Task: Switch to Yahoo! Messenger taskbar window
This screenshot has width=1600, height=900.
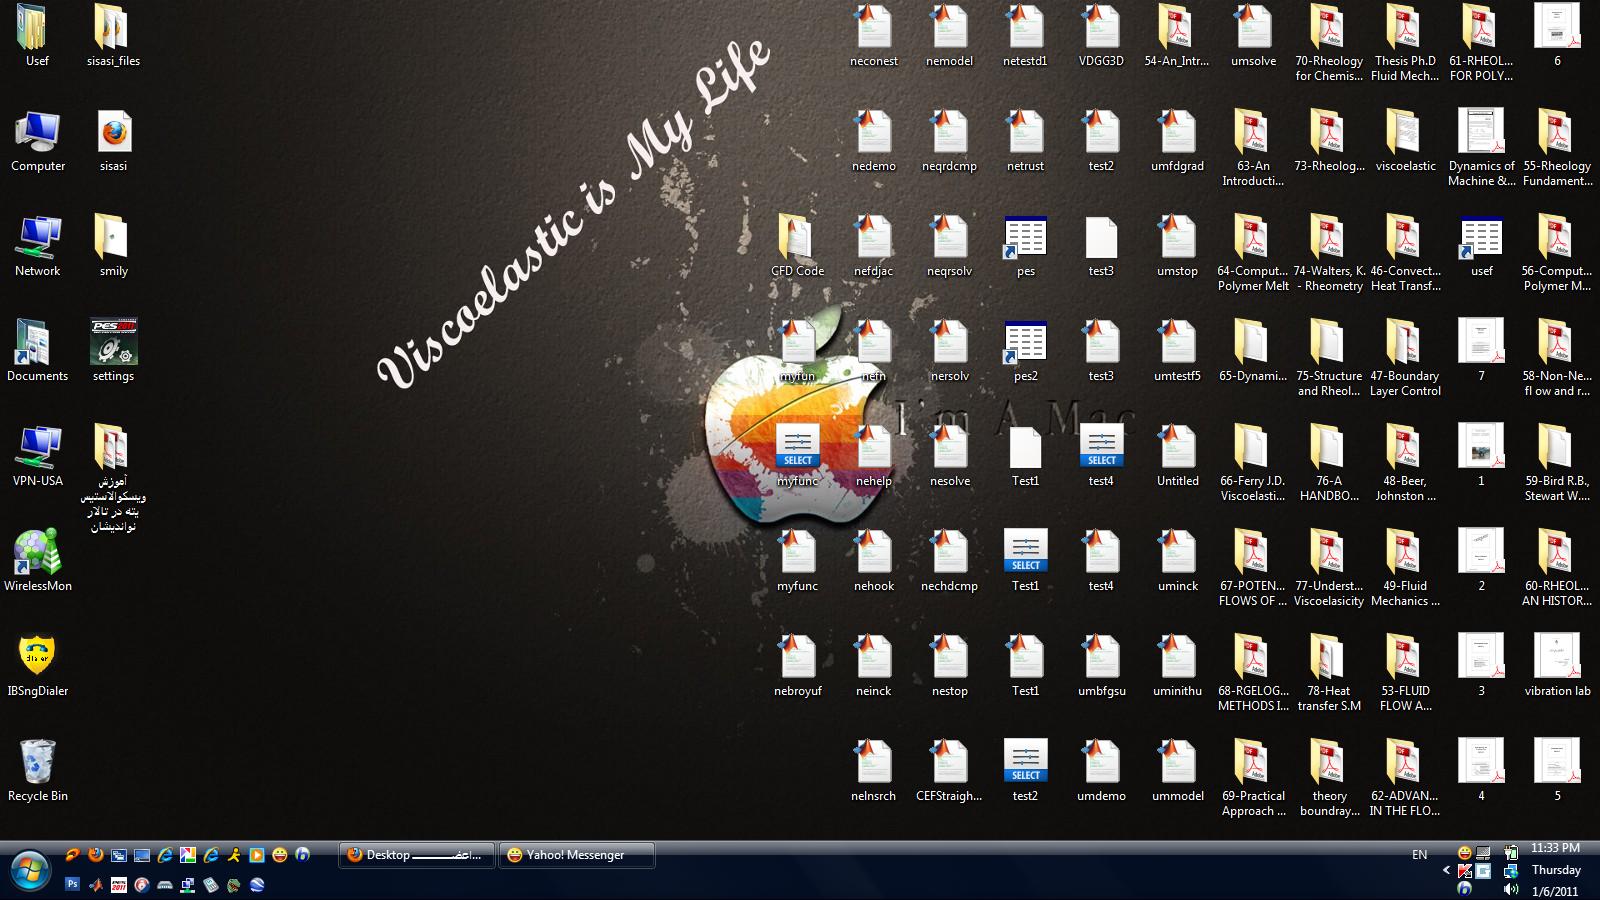Action: pos(577,855)
